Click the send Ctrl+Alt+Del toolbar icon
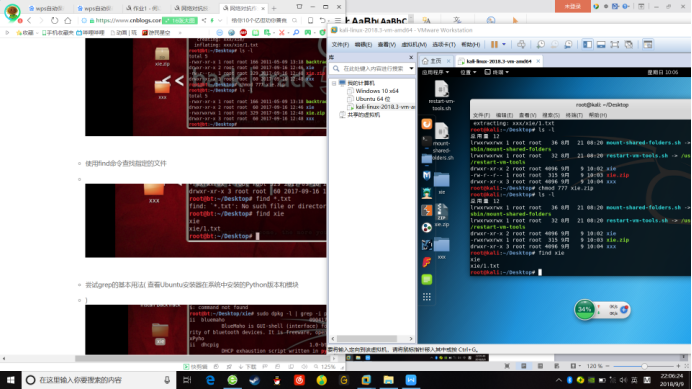Screen dimensions: 692x389 tap(521, 45)
